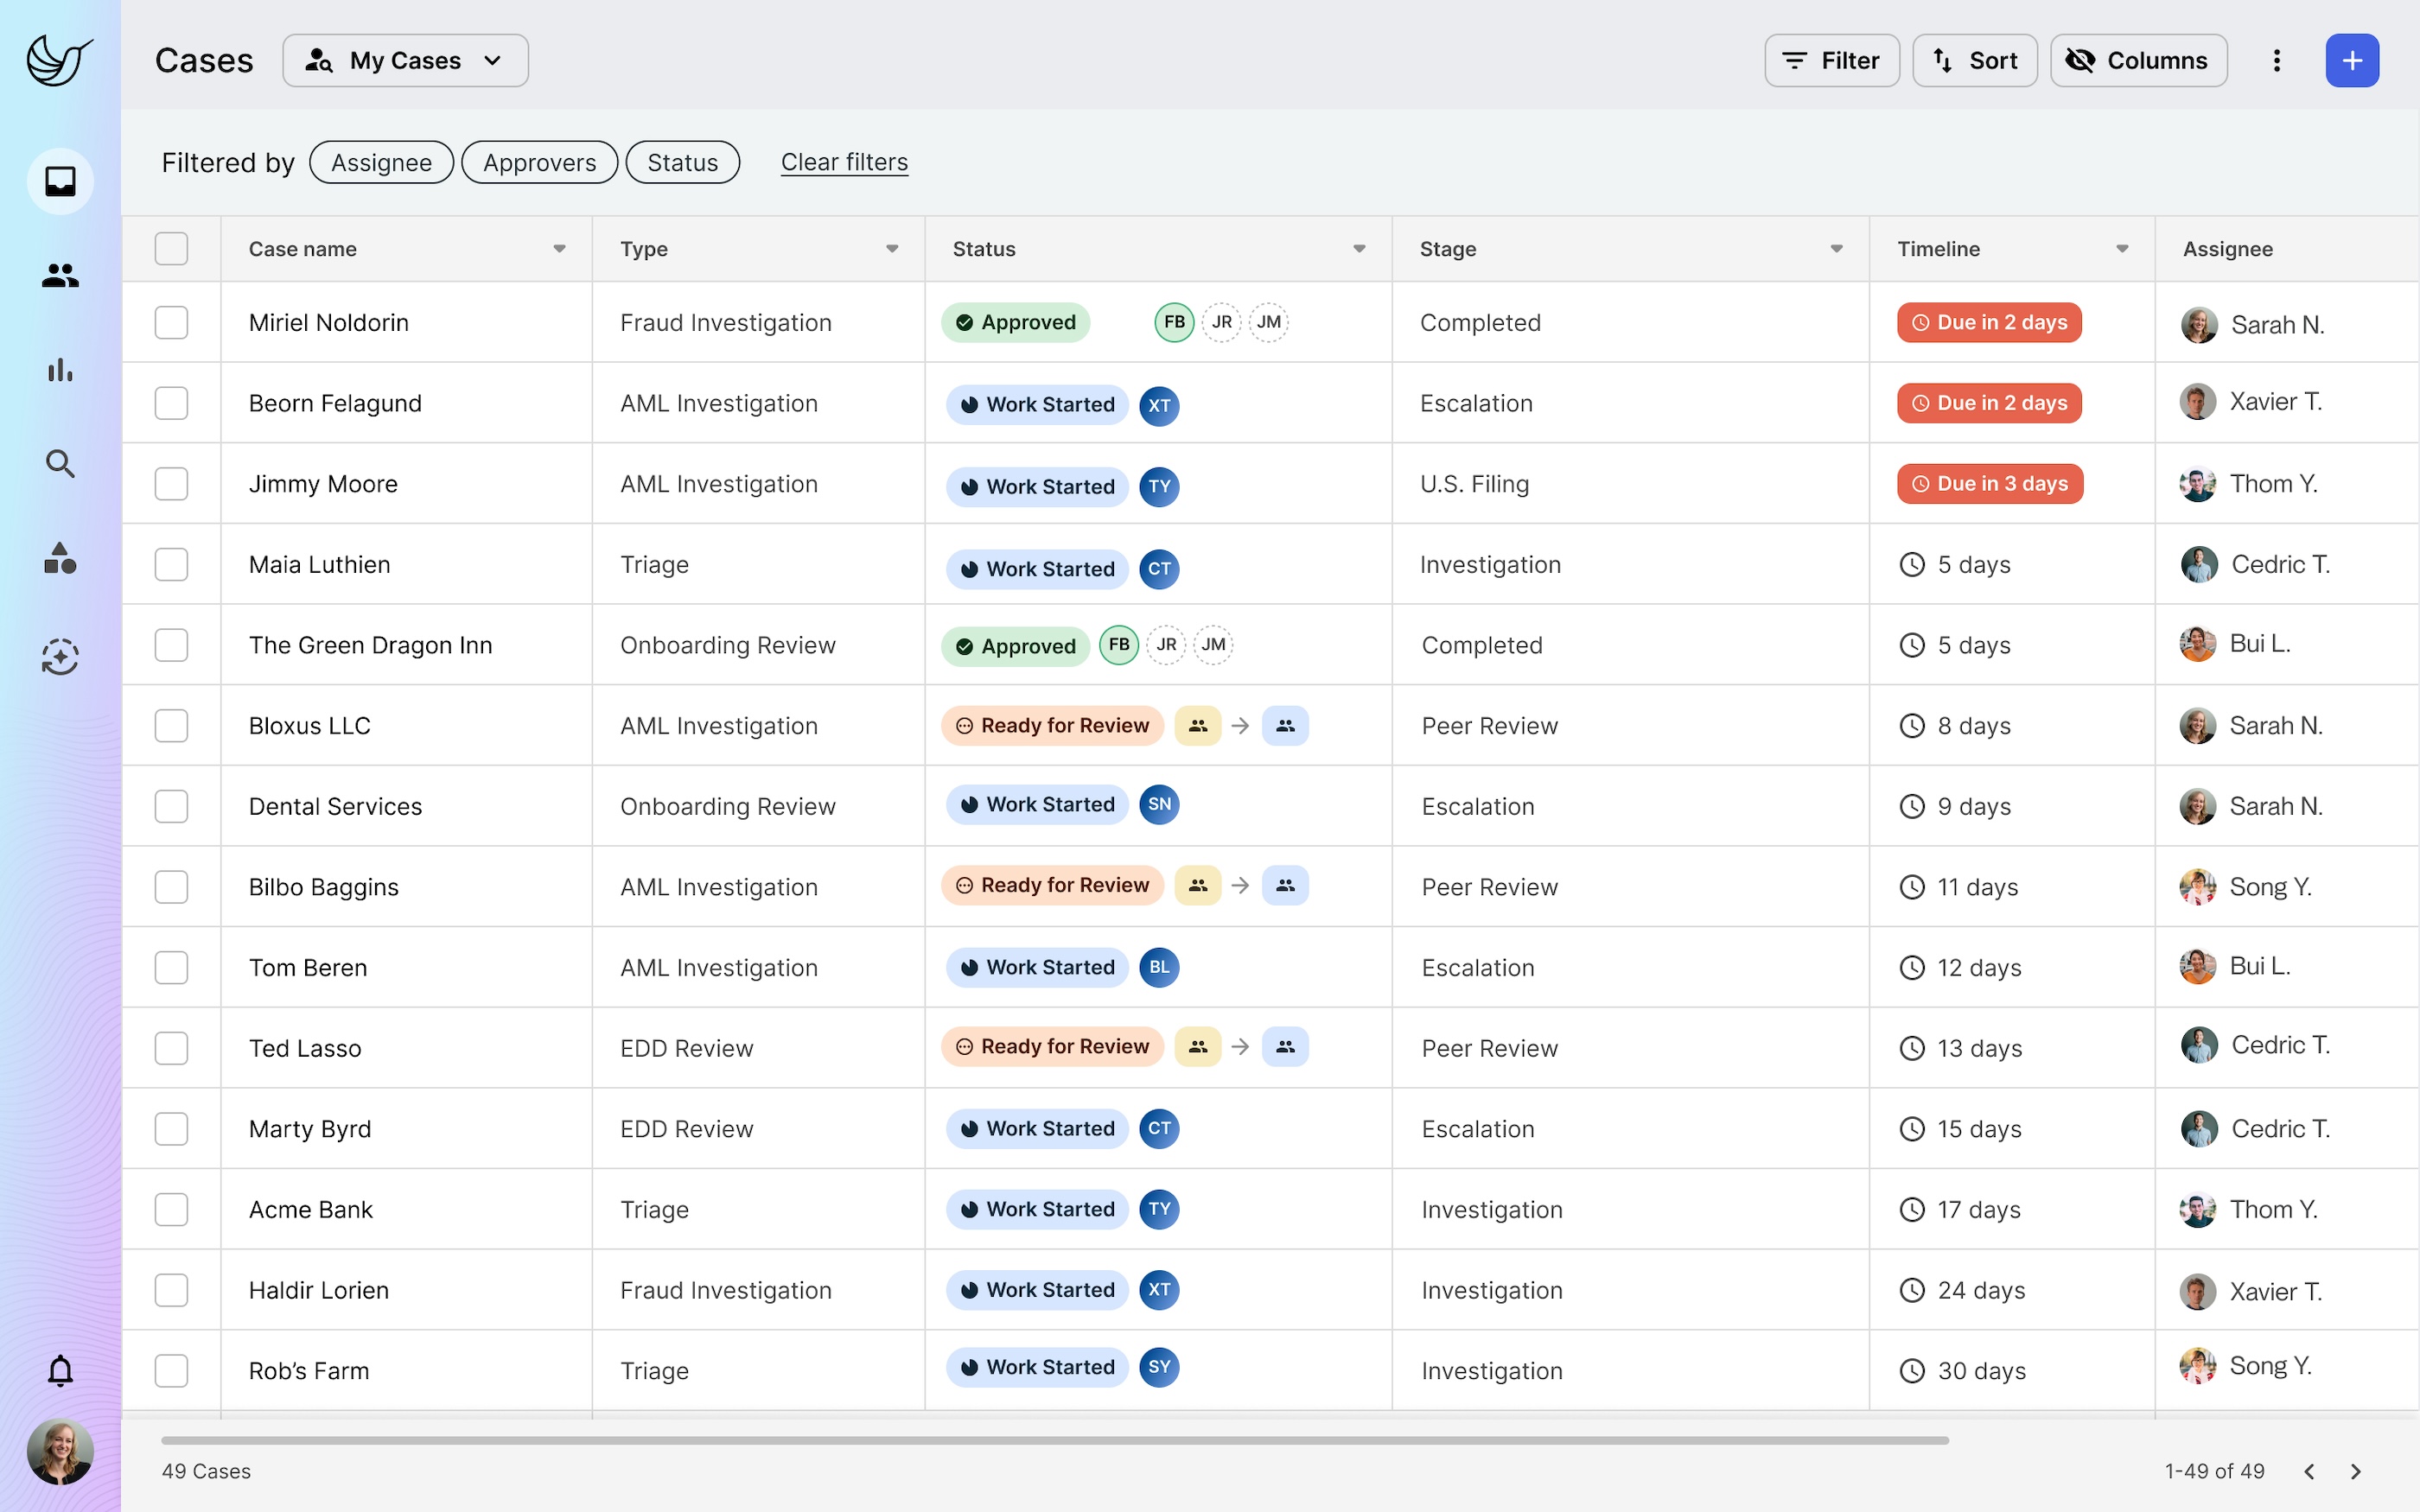Tick the checkbox next to Bilbo Baggins
The width and height of the screenshot is (2420, 1512).
point(171,886)
